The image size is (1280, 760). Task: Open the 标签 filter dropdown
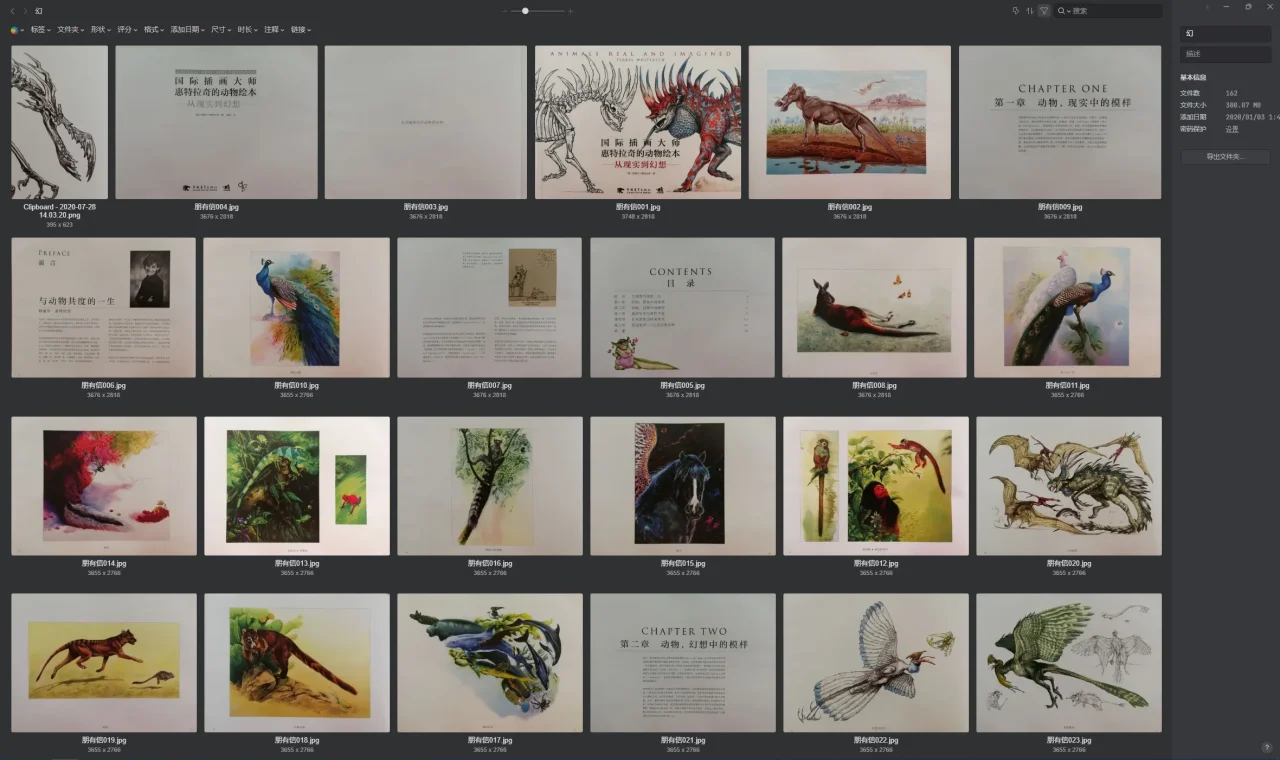40,30
